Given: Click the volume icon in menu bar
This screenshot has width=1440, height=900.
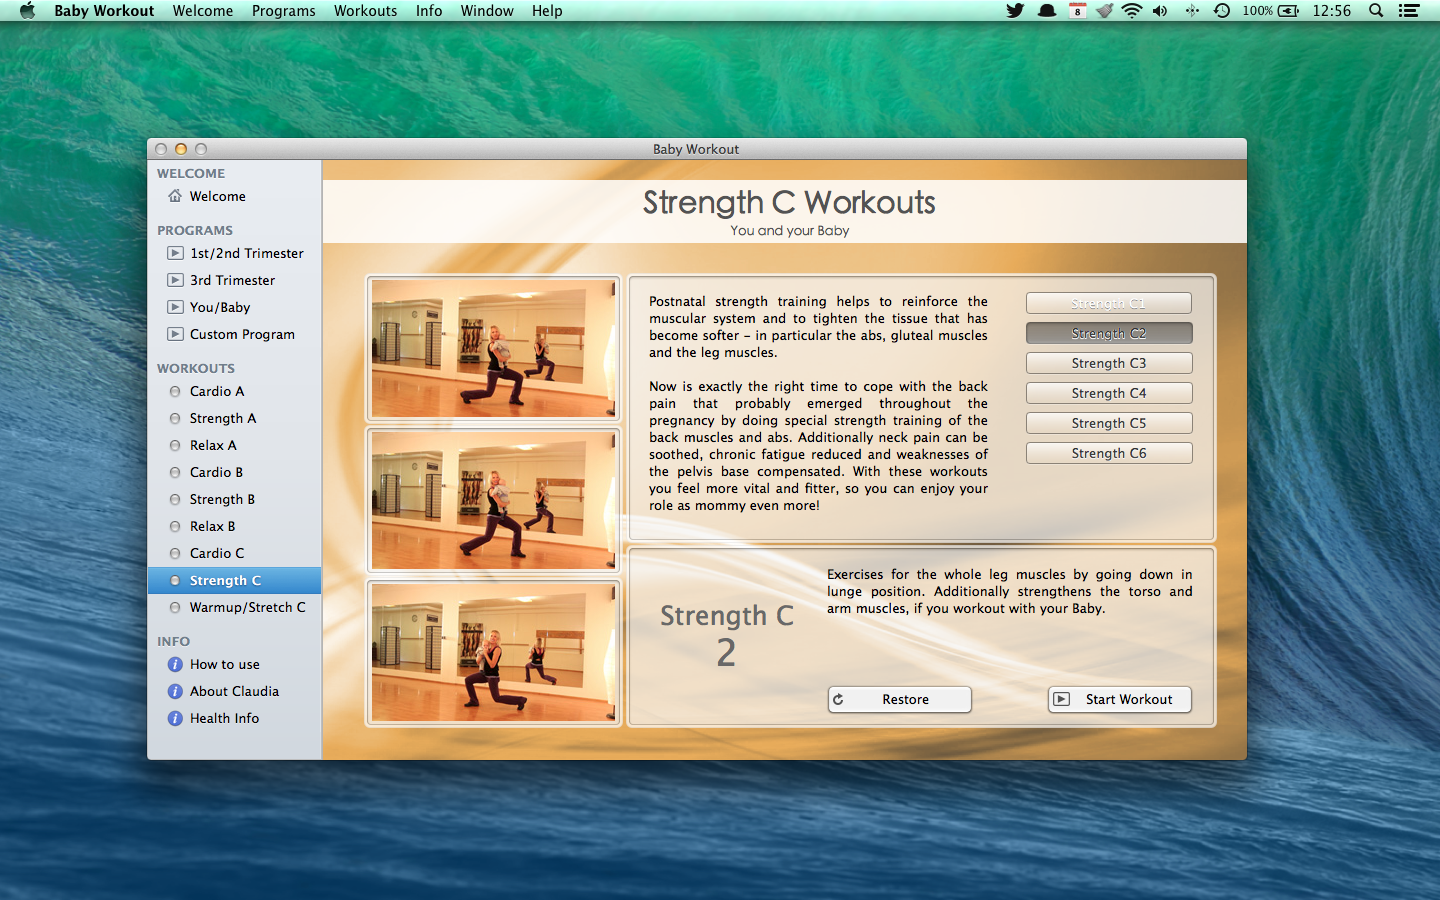Looking at the screenshot, I should [1160, 11].
